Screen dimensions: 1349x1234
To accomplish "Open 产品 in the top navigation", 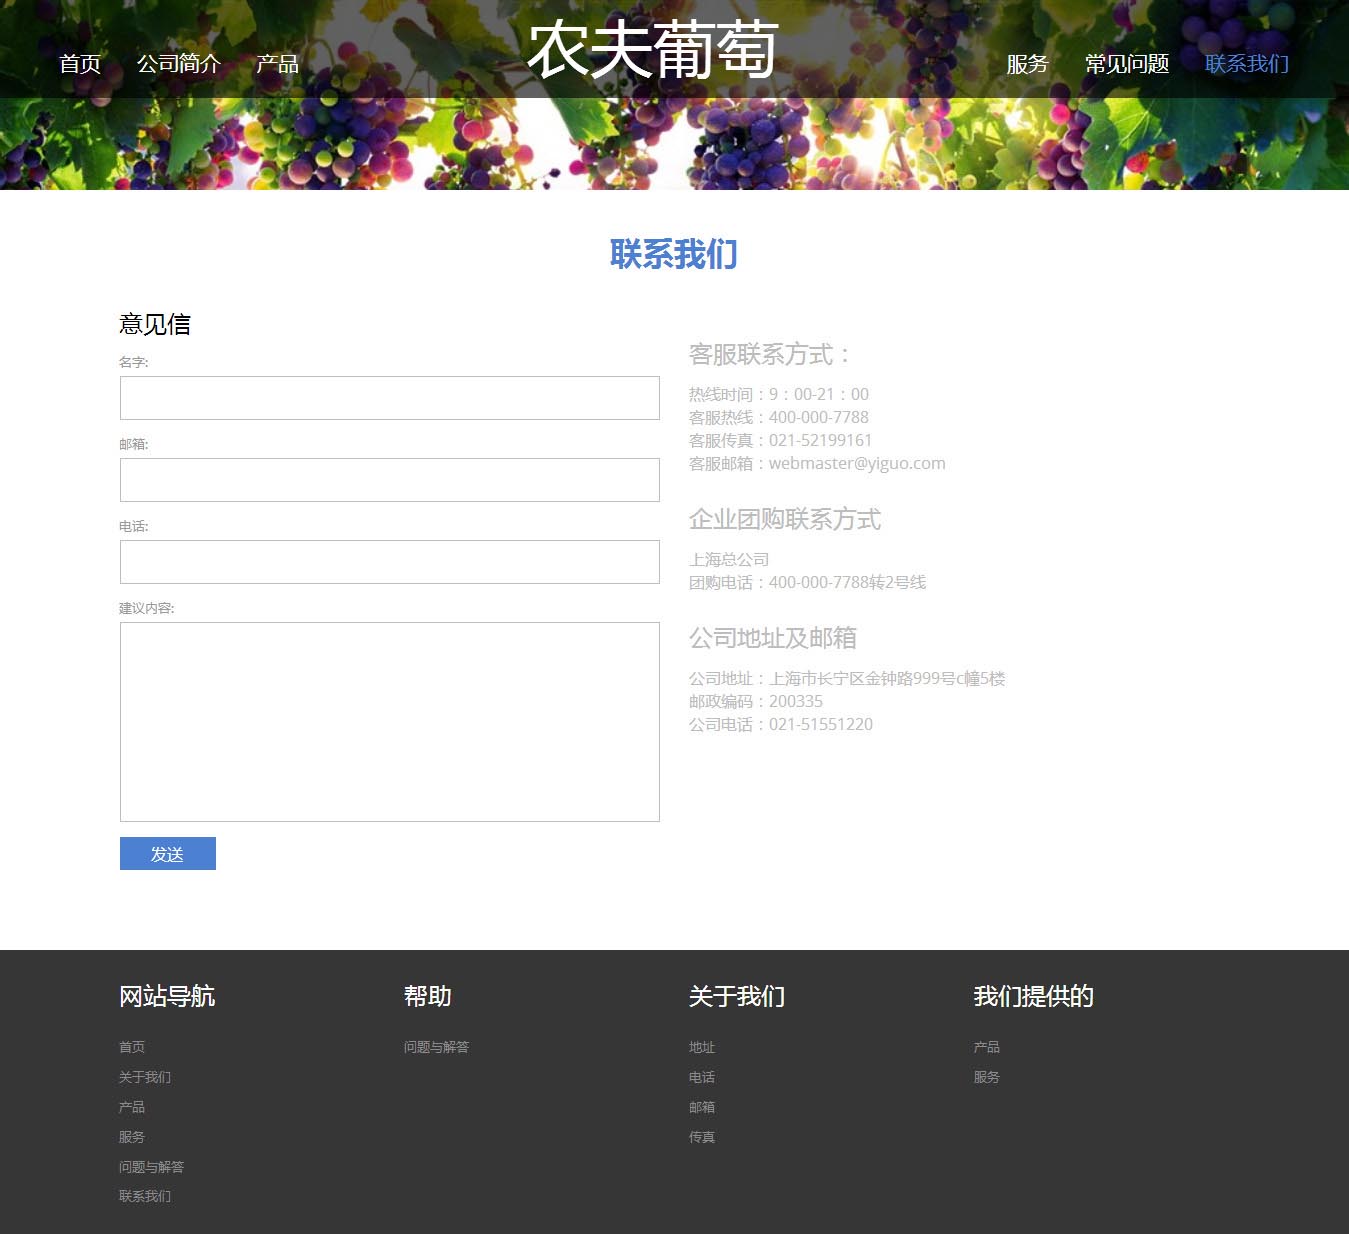I will 277,64.
